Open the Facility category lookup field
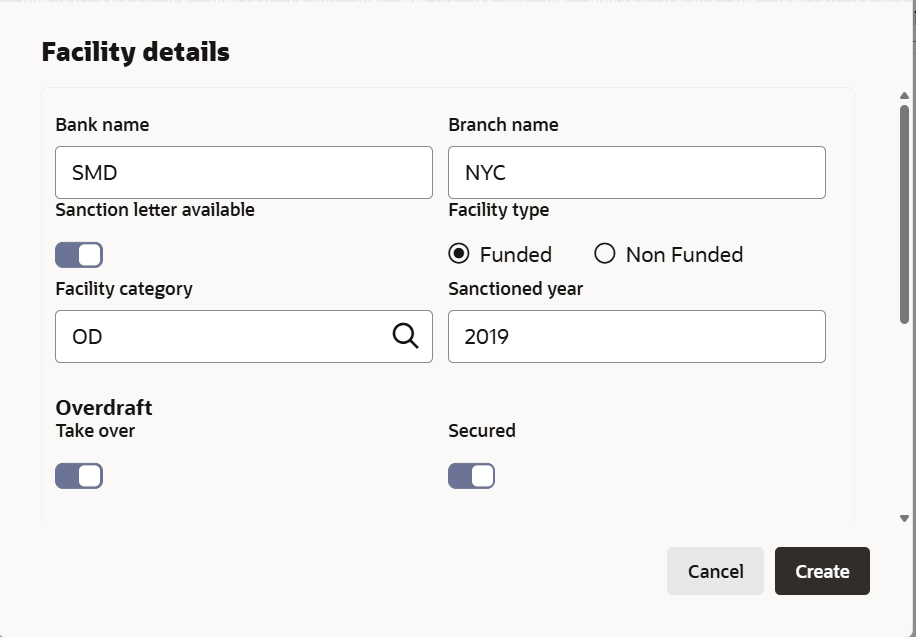 [x=220, y=337]
